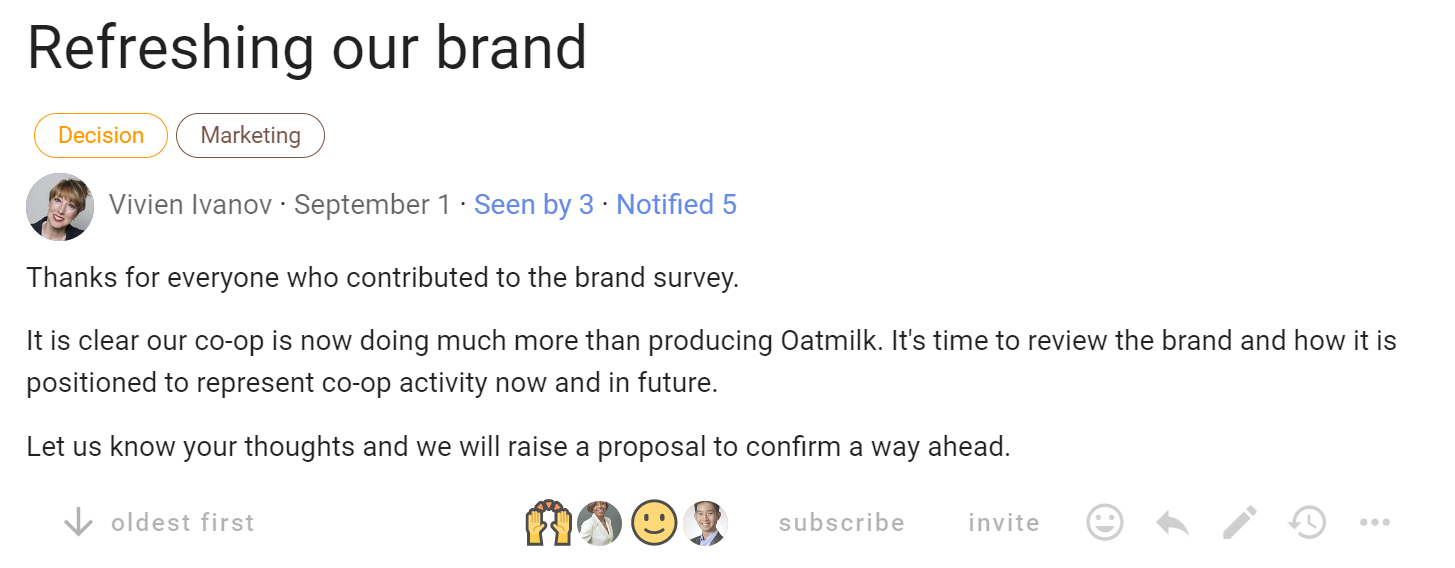Click the raised hands emoji reaction
The width and height of the screenshot is (1455, 568).
pyautogui.click(x=548, y=522)
